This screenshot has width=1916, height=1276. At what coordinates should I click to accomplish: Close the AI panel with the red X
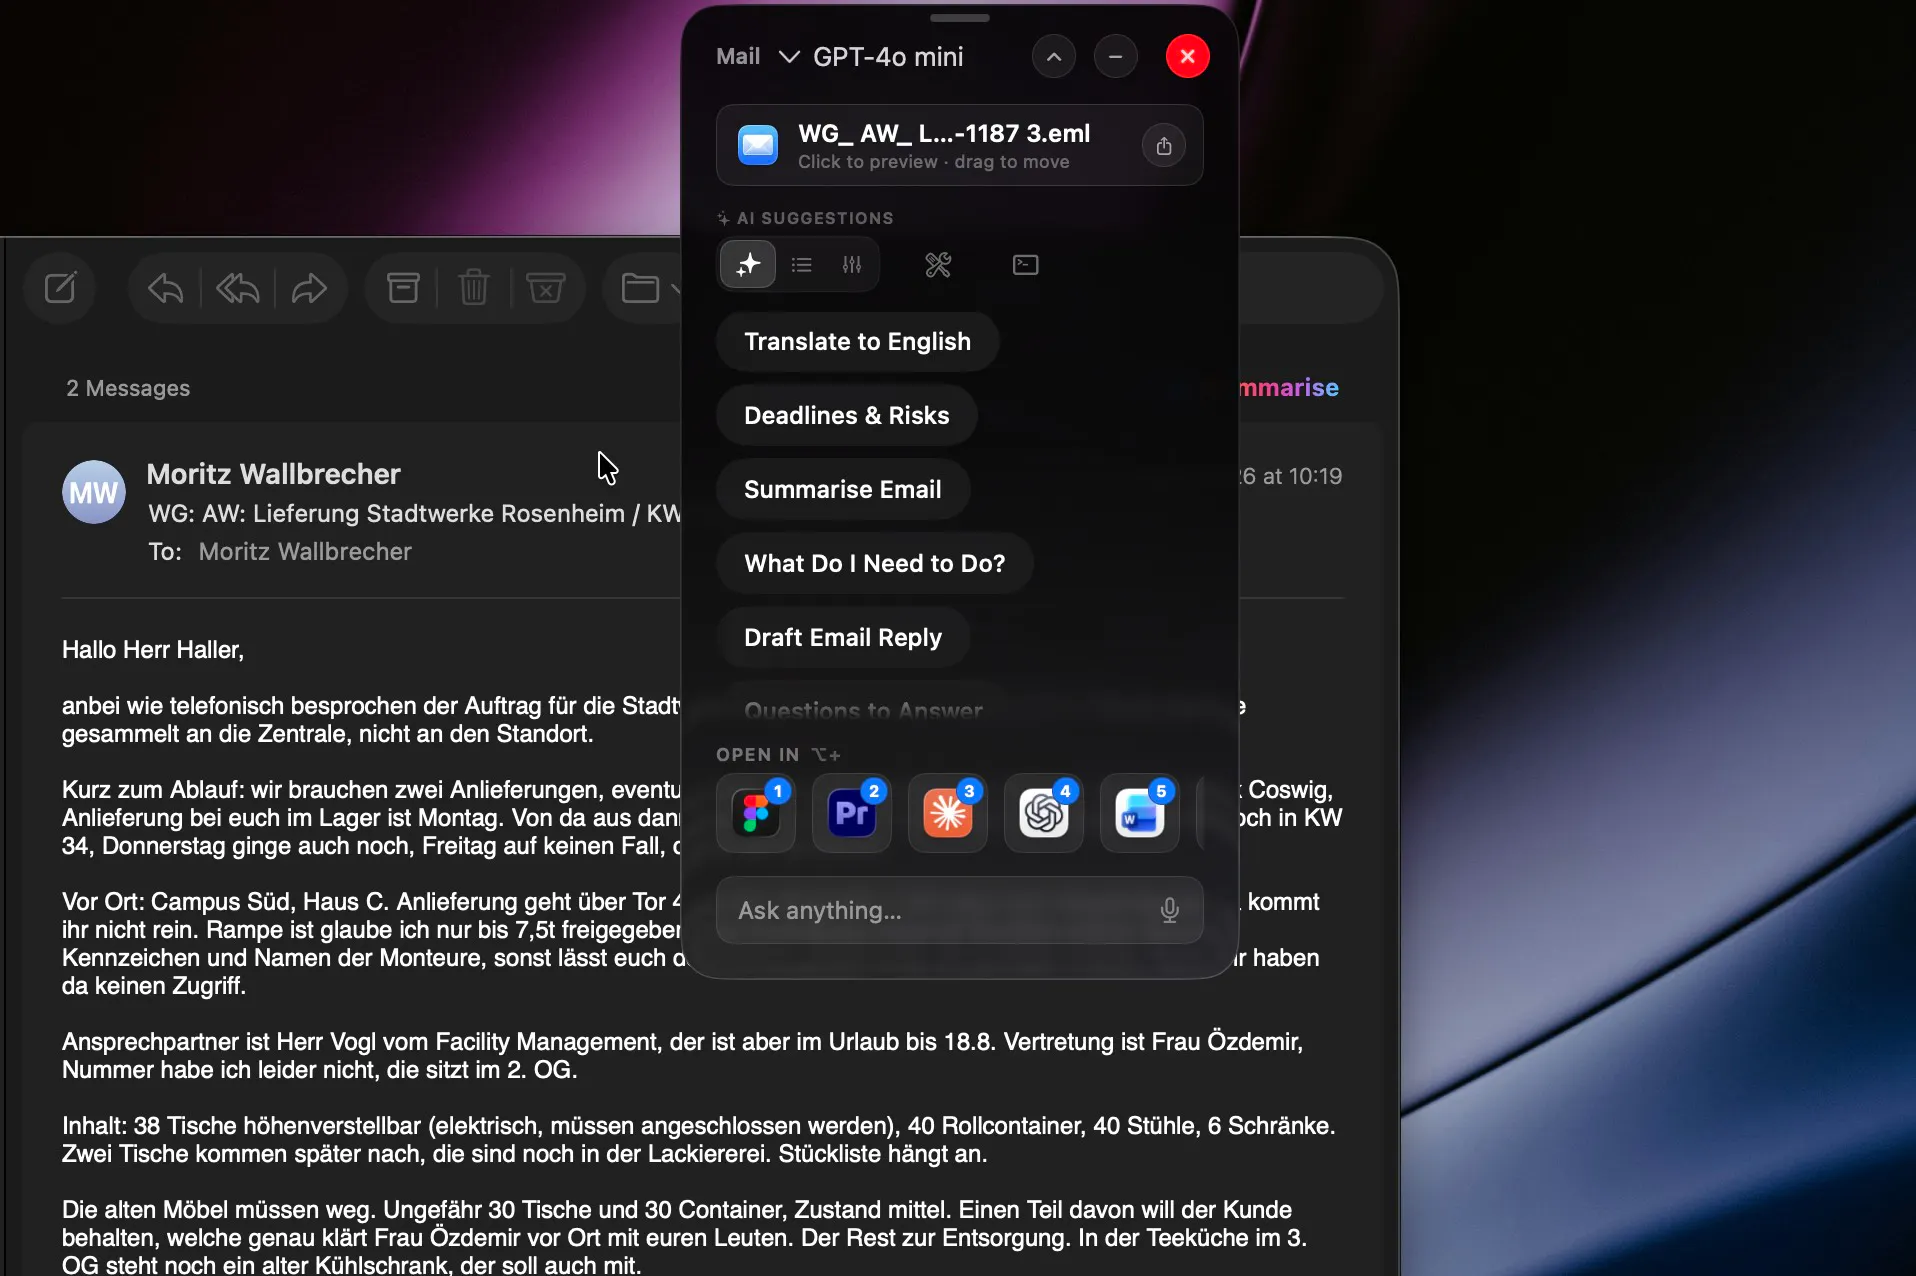[x=1188, y=57]
